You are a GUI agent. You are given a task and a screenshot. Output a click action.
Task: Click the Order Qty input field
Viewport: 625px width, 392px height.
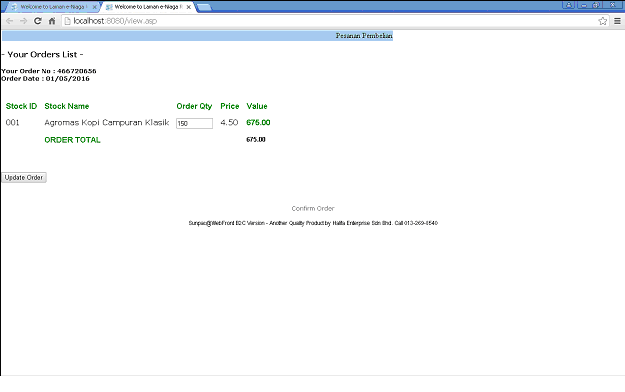(x=195, y=124)
